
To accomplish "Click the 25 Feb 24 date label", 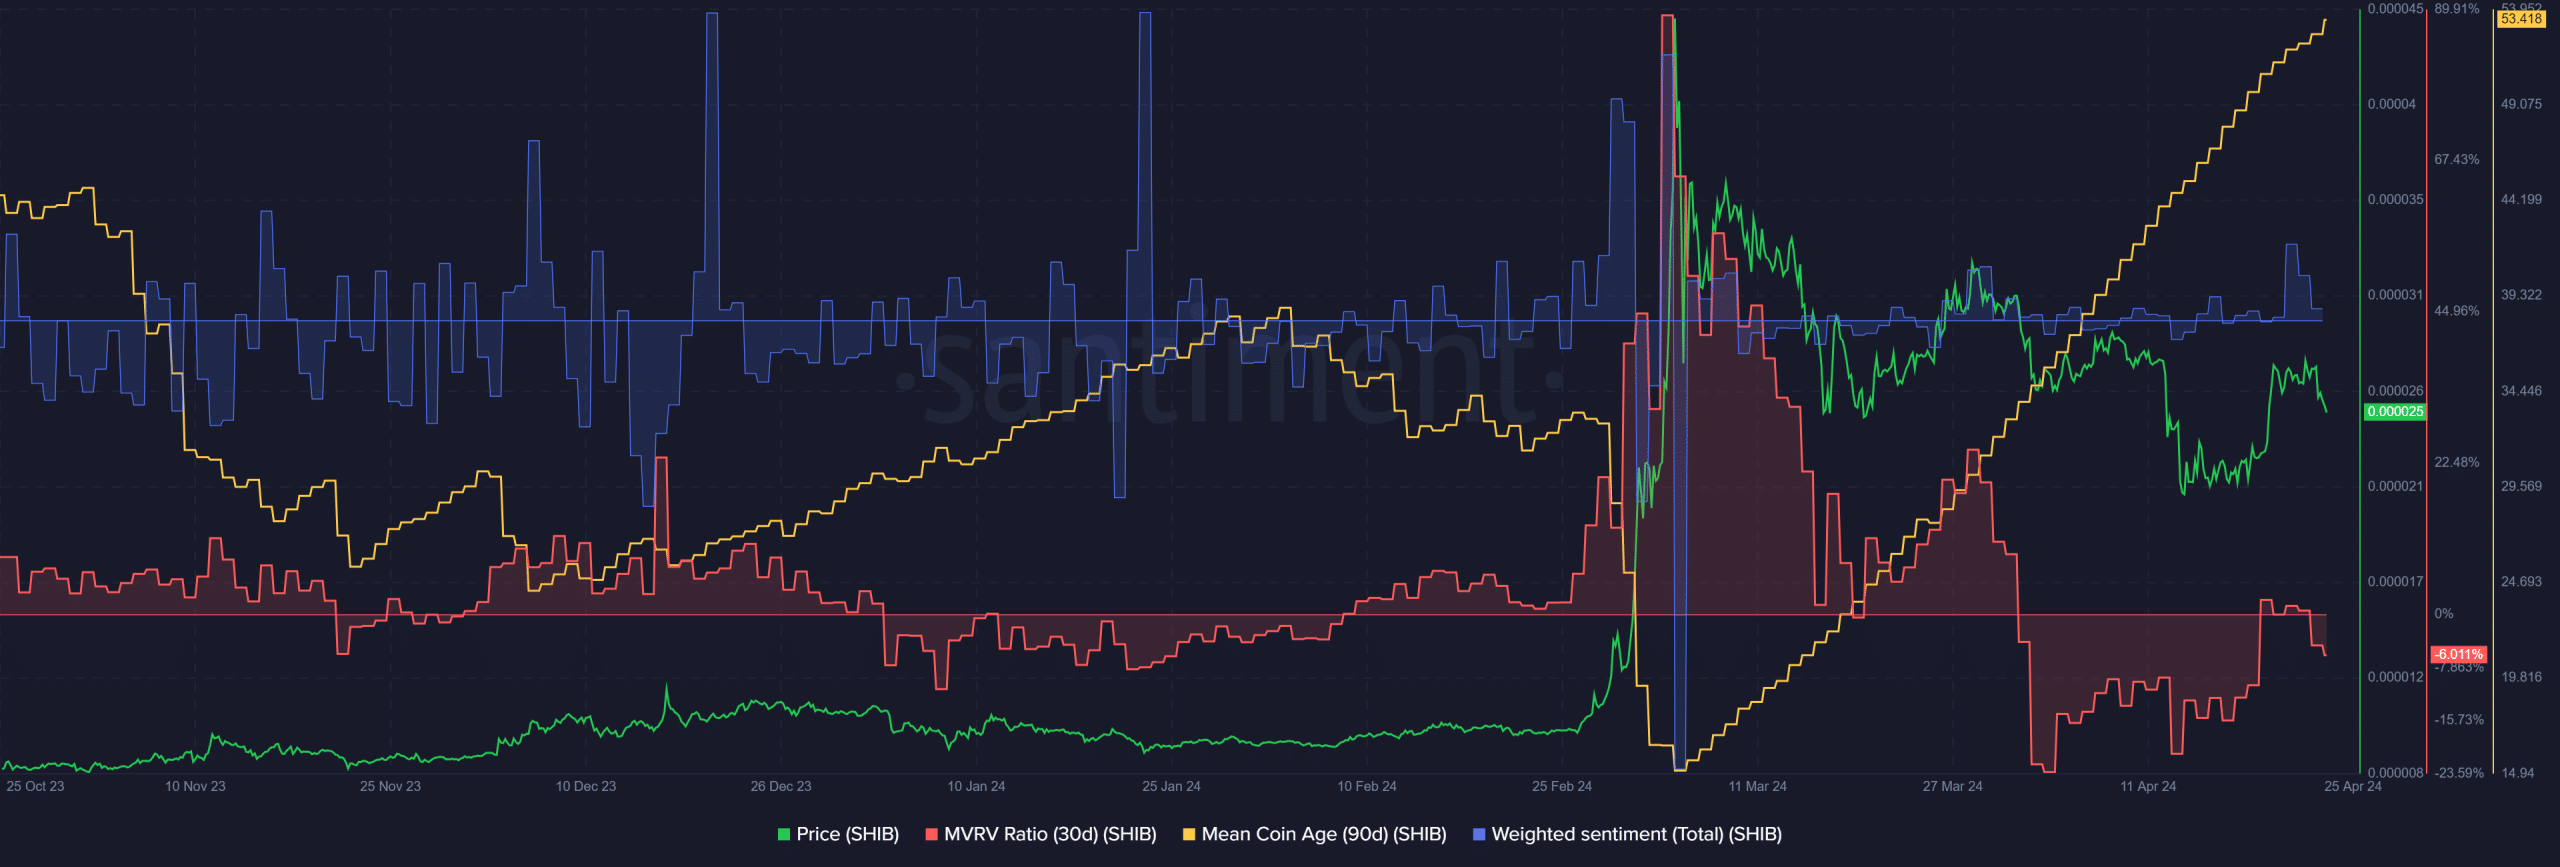I will (x=1562, y=786).
